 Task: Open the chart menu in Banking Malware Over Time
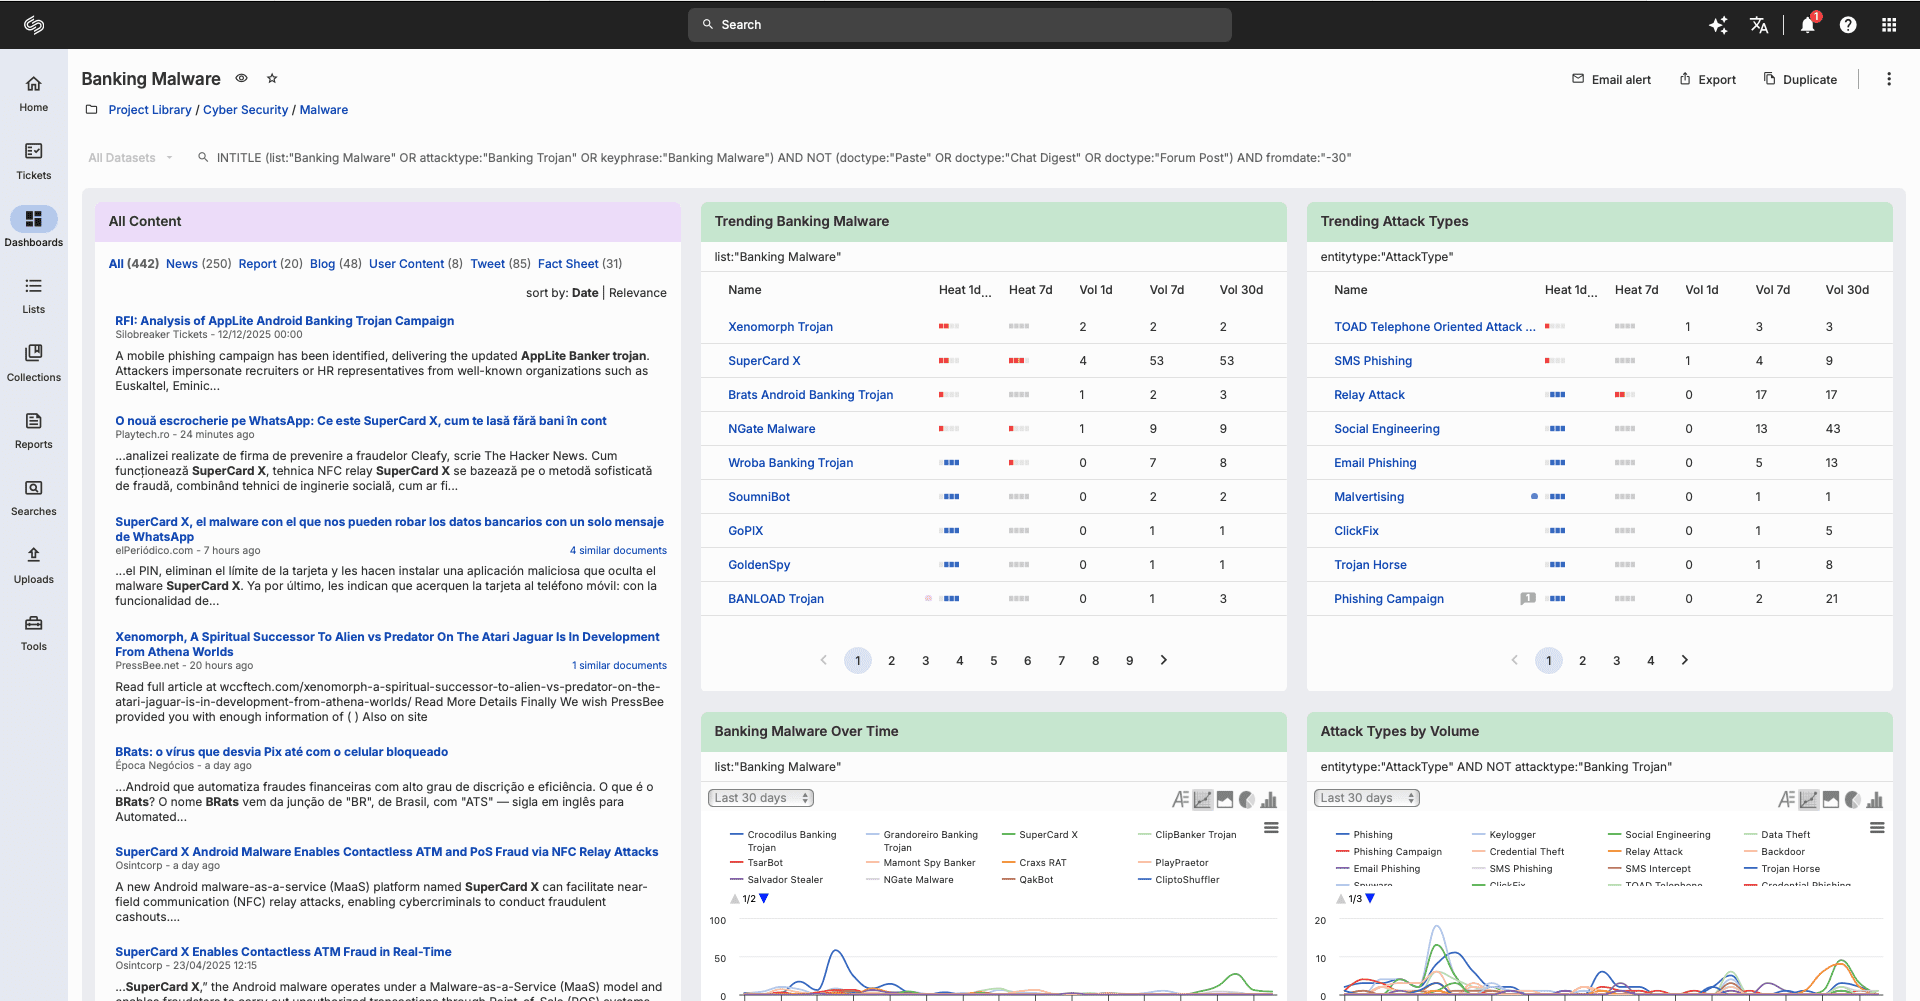pos(1271,828)
